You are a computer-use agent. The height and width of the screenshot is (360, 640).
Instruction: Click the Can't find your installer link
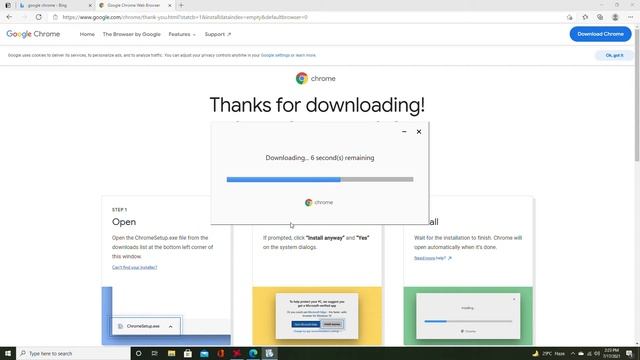pos(134,267)
